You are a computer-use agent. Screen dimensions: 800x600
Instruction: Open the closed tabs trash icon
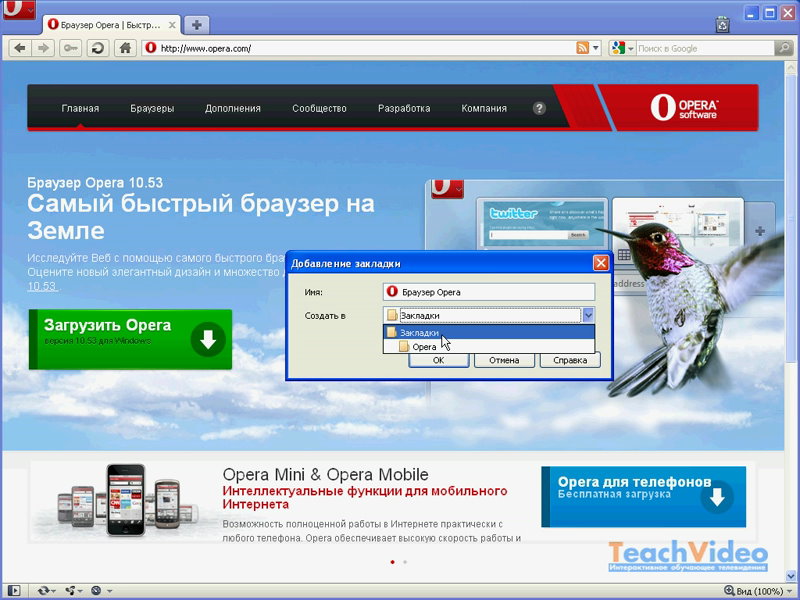[721, 22]
